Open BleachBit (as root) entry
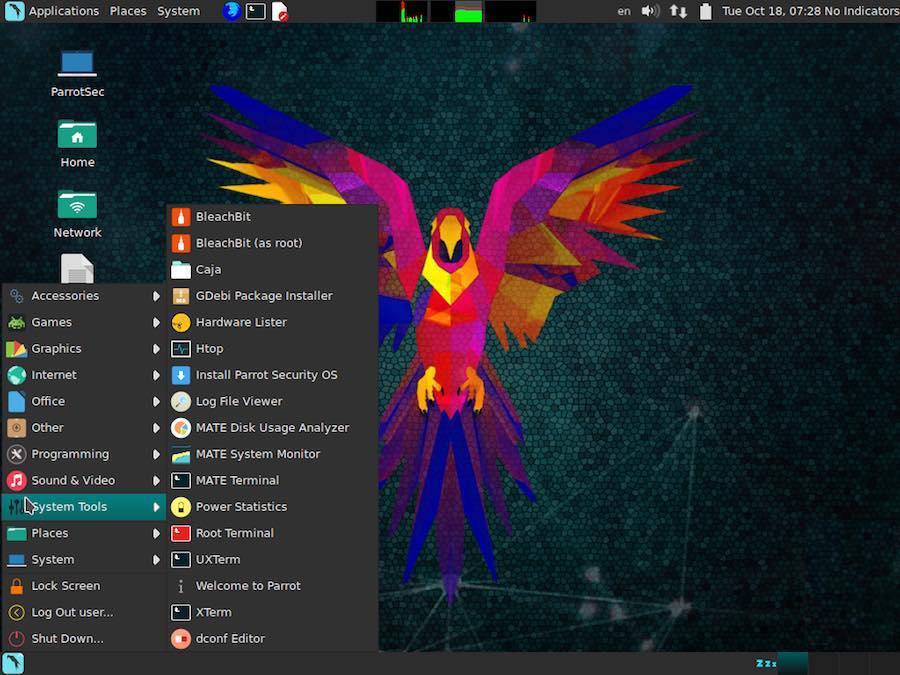 pyautogui.click(x=273, y=243)
